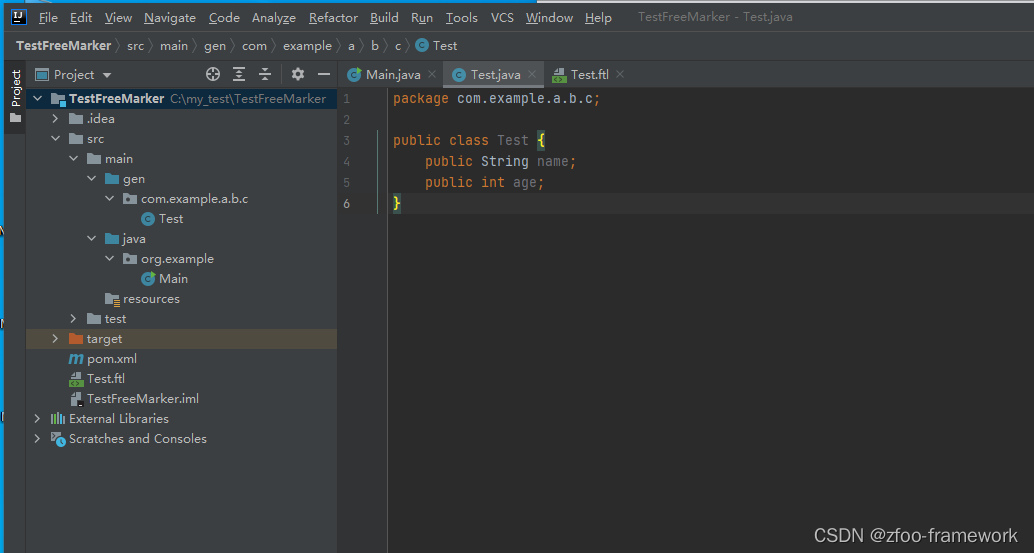Click the pom.xml Maven icon
The height and width of the screenshot is (553, 1034).
coord(76,359)
